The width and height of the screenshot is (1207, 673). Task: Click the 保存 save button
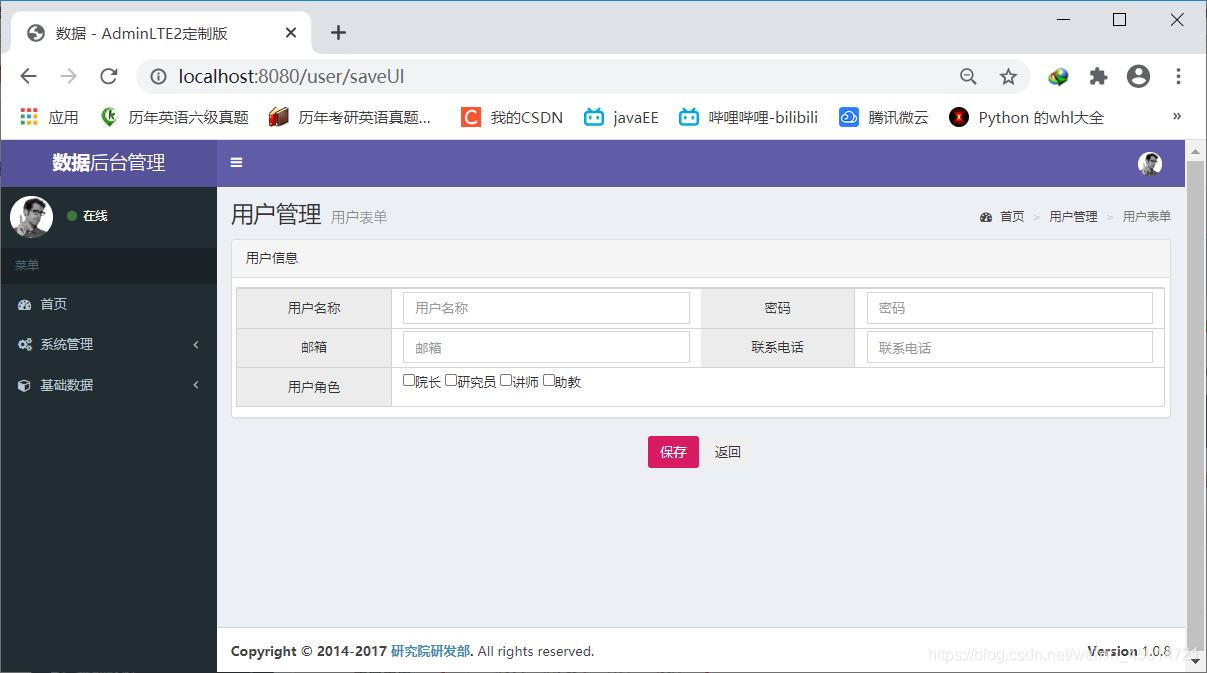click(673, 452)
